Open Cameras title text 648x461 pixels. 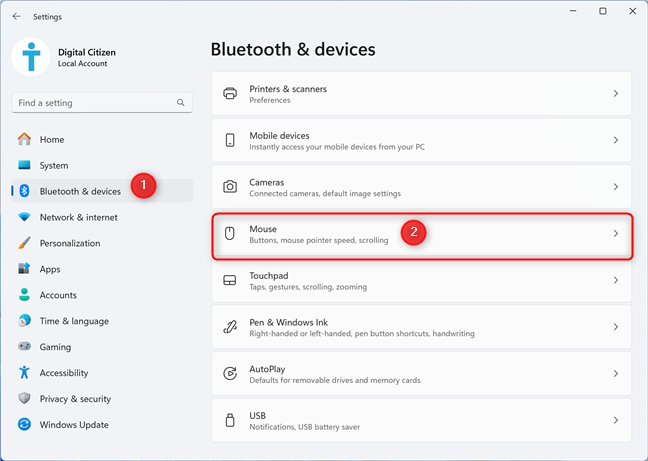pyautogui.click(x=267, y=182)
